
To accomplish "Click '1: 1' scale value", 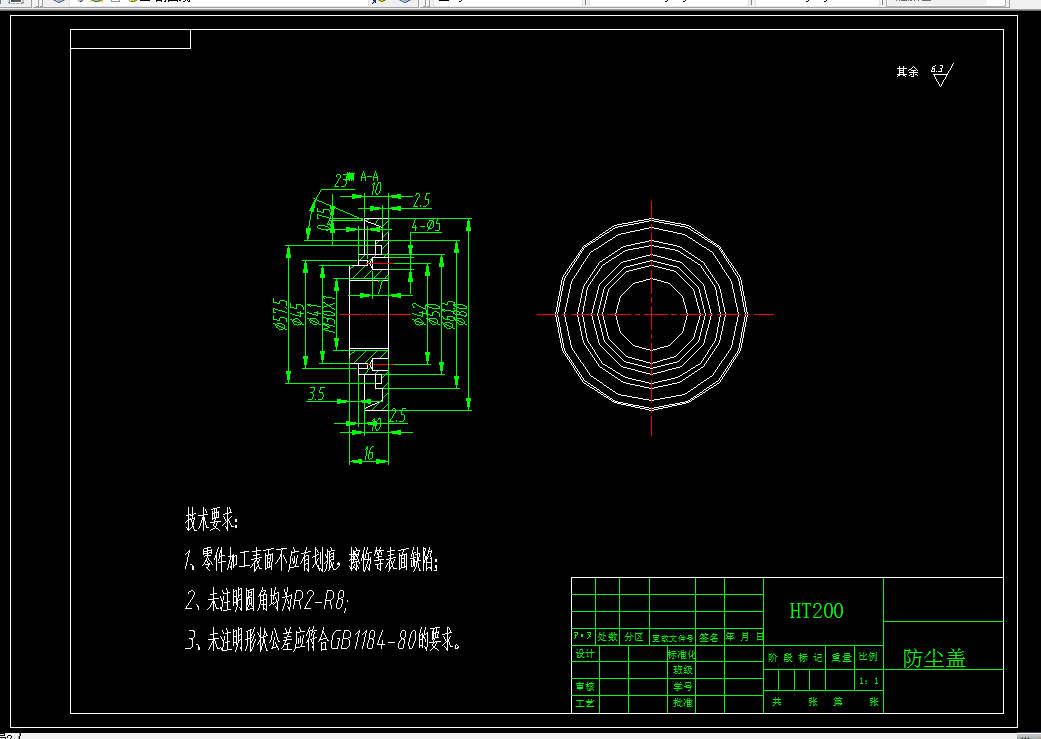I will coord(869,681).
